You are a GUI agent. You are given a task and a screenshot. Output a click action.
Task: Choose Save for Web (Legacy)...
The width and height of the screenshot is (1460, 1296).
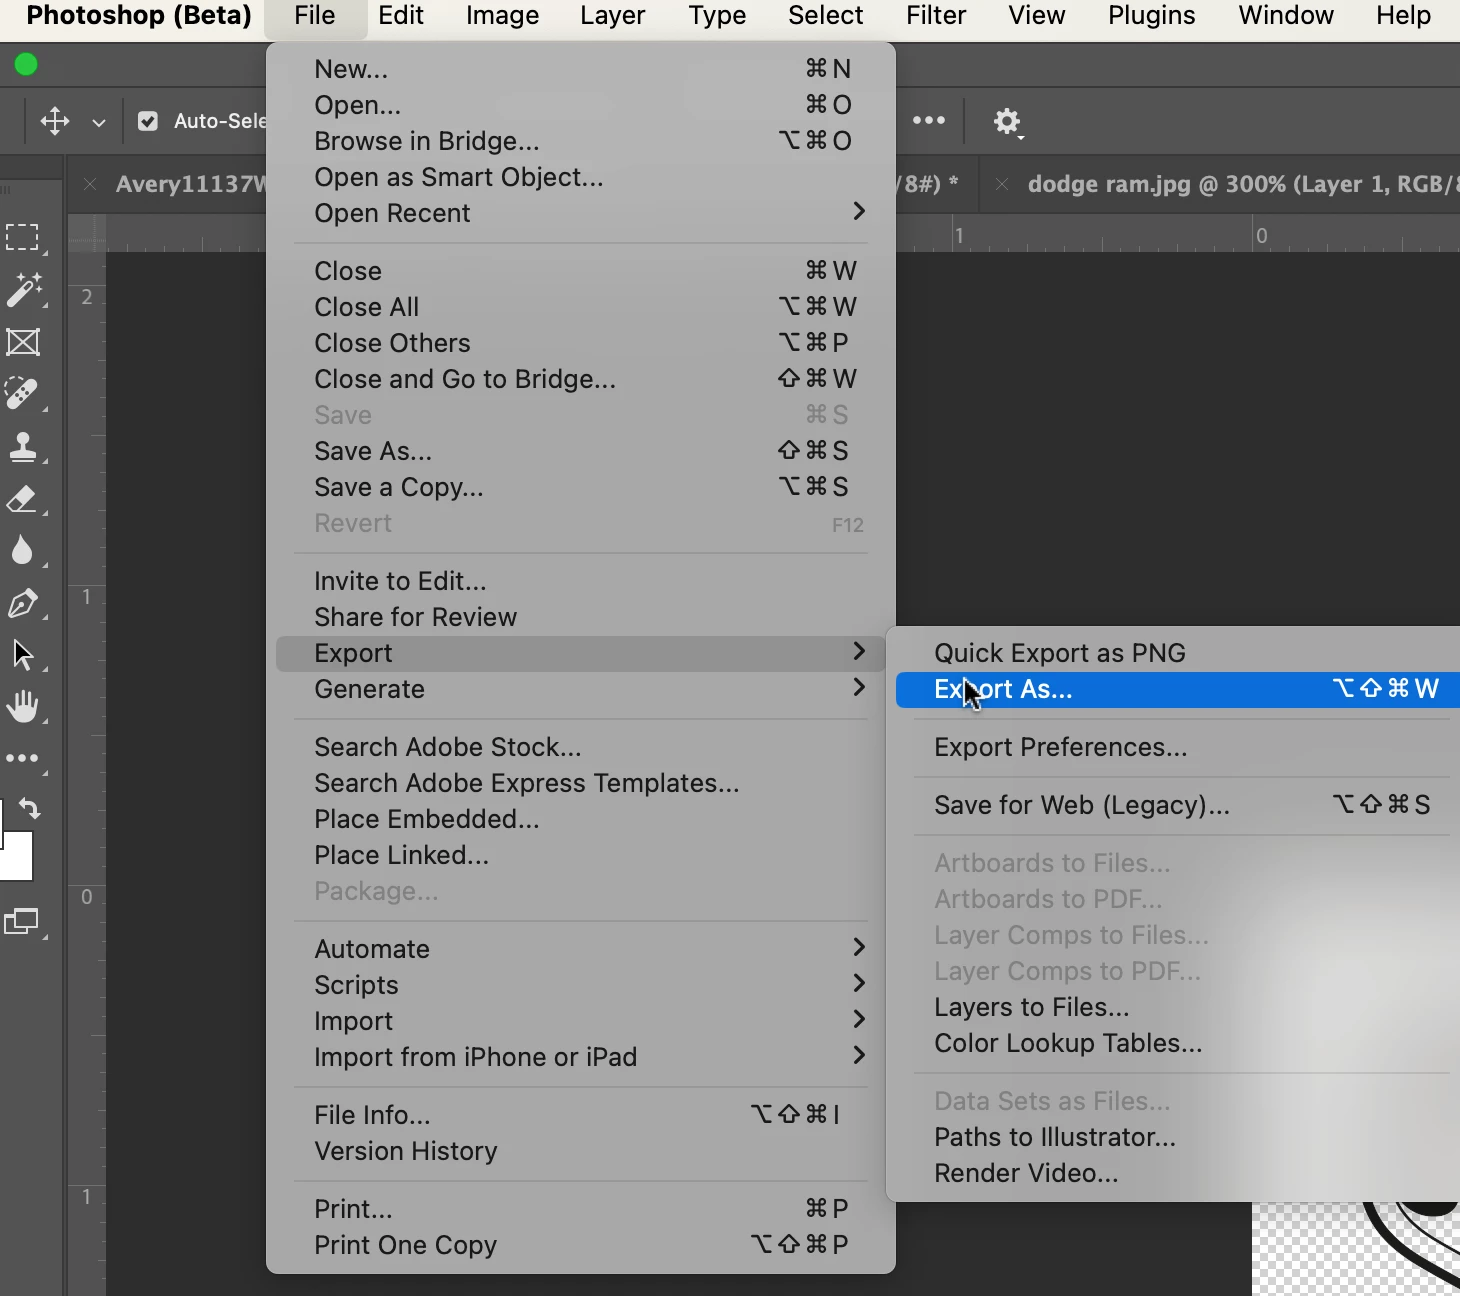point(1178,805)
